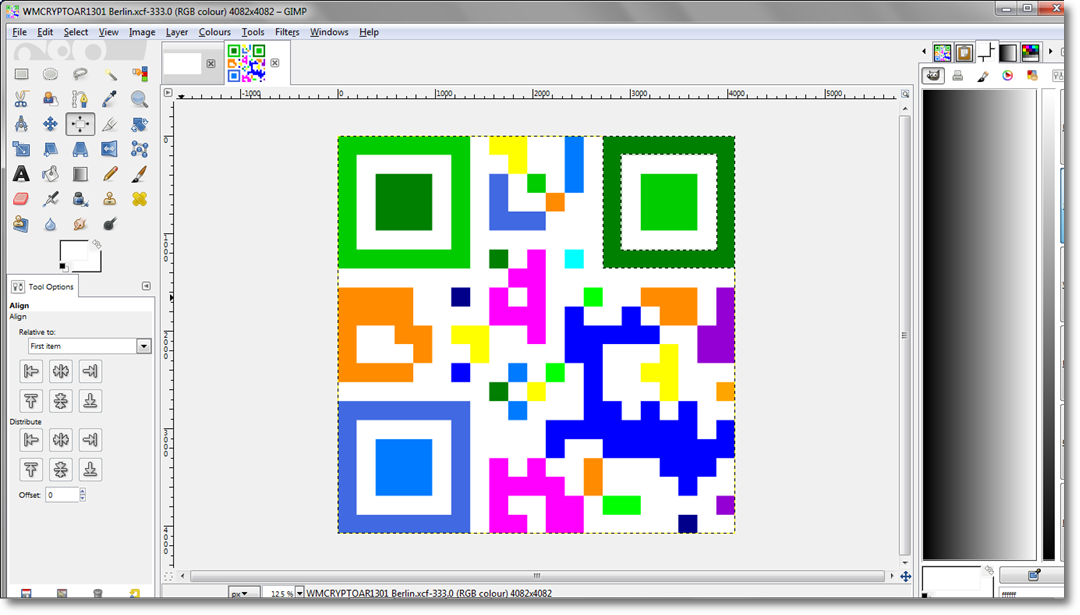
Task: Select the Foreground Select tool
Action: [x=50, y=99]
